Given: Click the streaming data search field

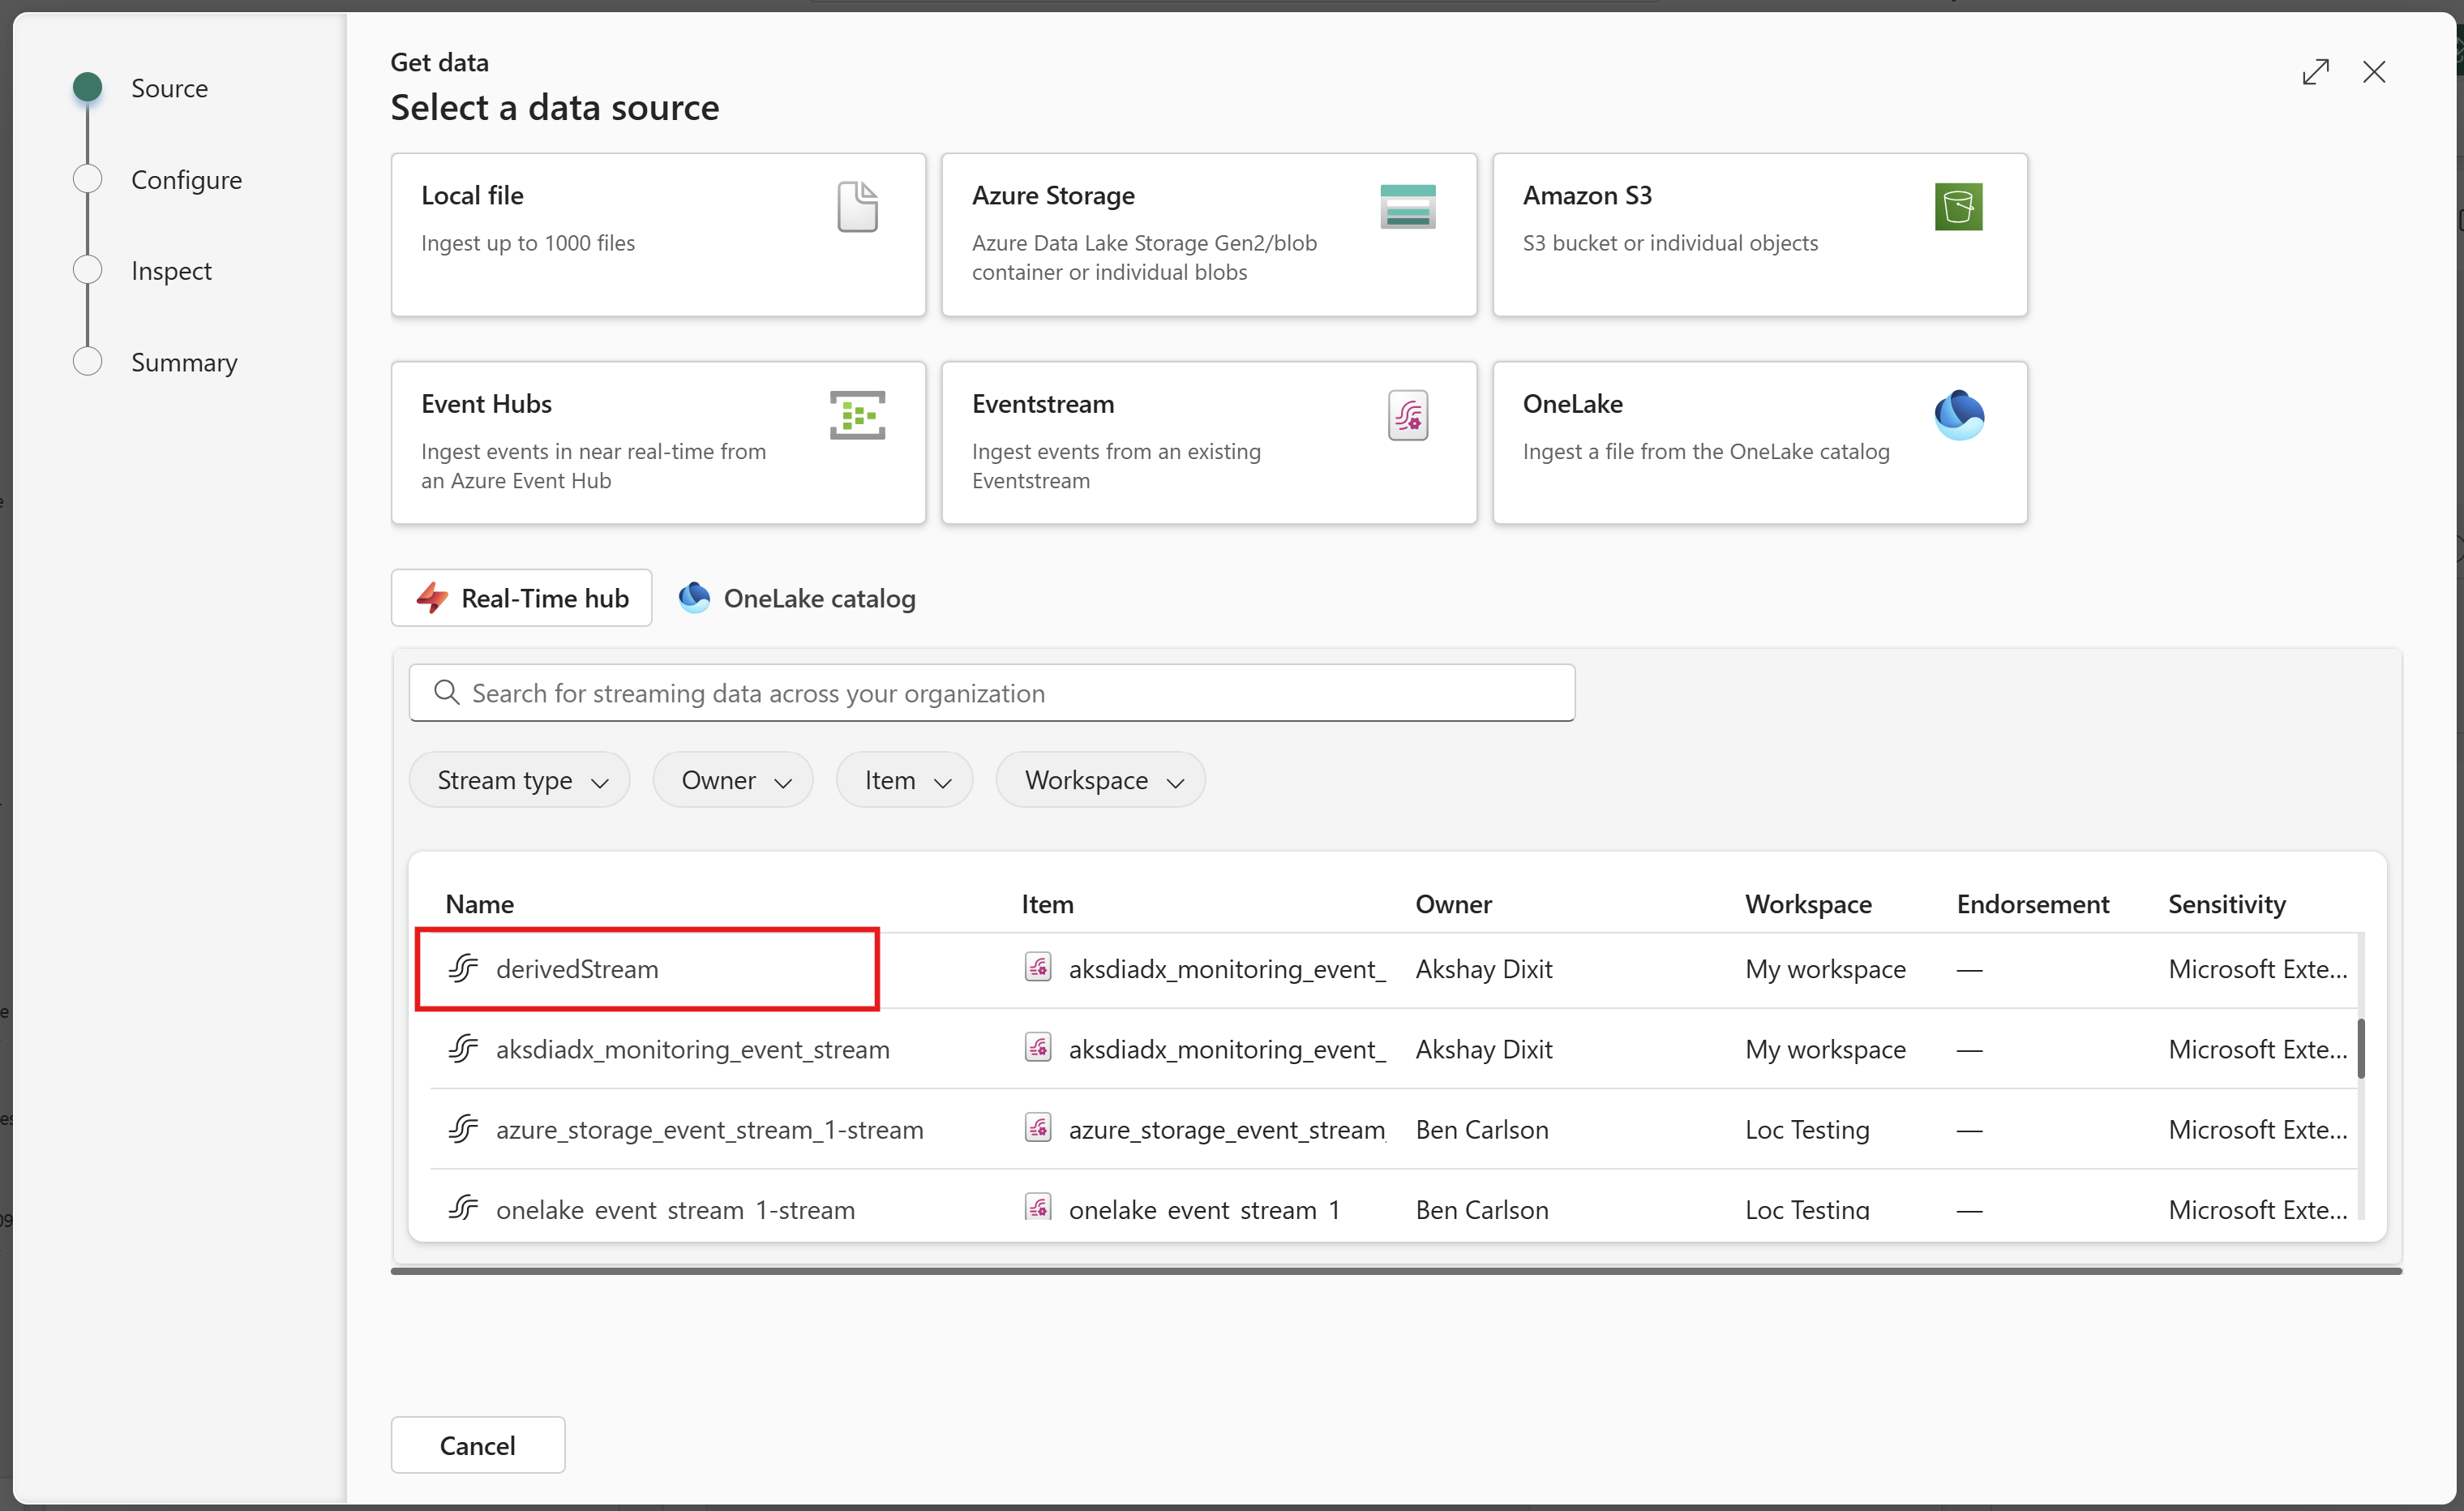Looking at the screenshot, I should [x=992, y=692].
